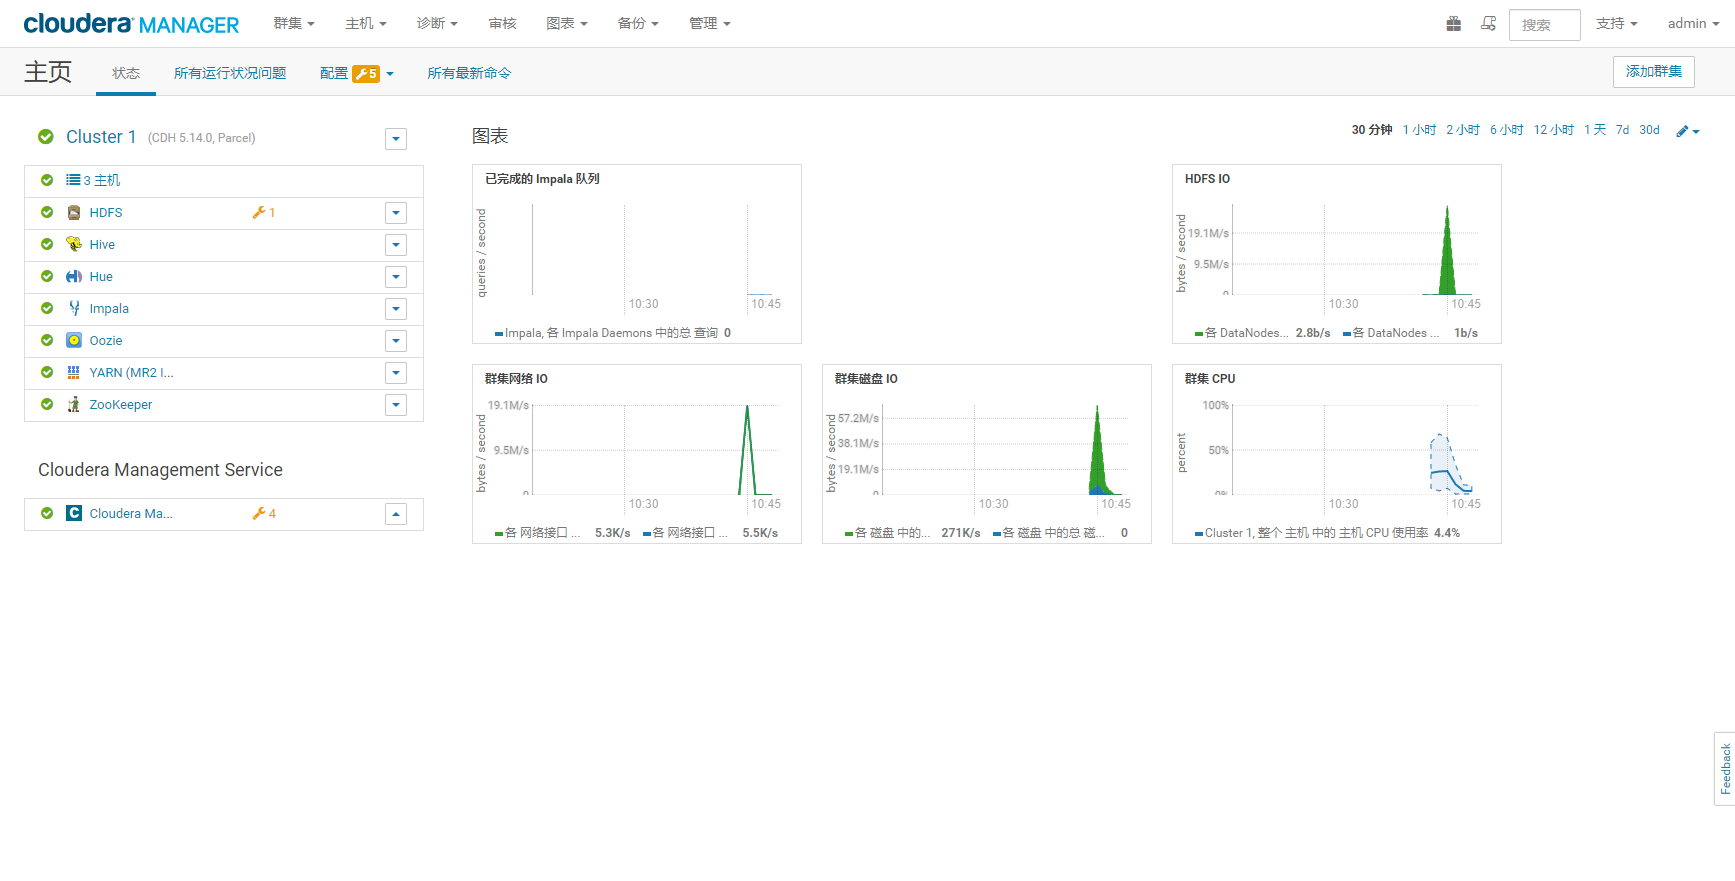
Task: Open the running commands icon
Action: tap(1489, 23)
